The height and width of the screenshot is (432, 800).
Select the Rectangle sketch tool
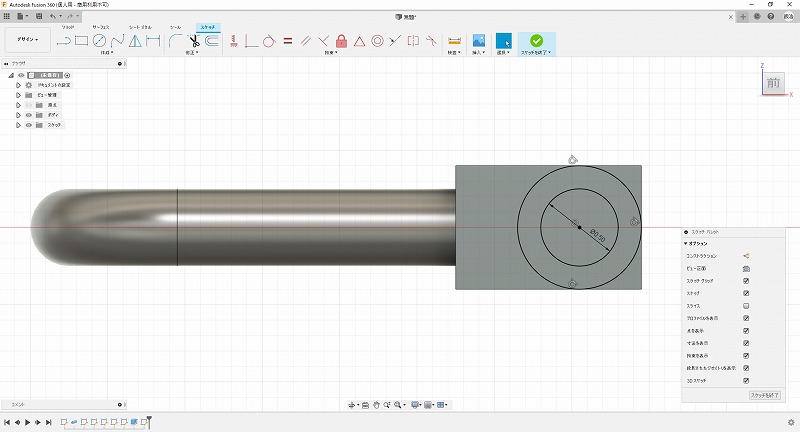pyautogui.click(x=81, y=41)
